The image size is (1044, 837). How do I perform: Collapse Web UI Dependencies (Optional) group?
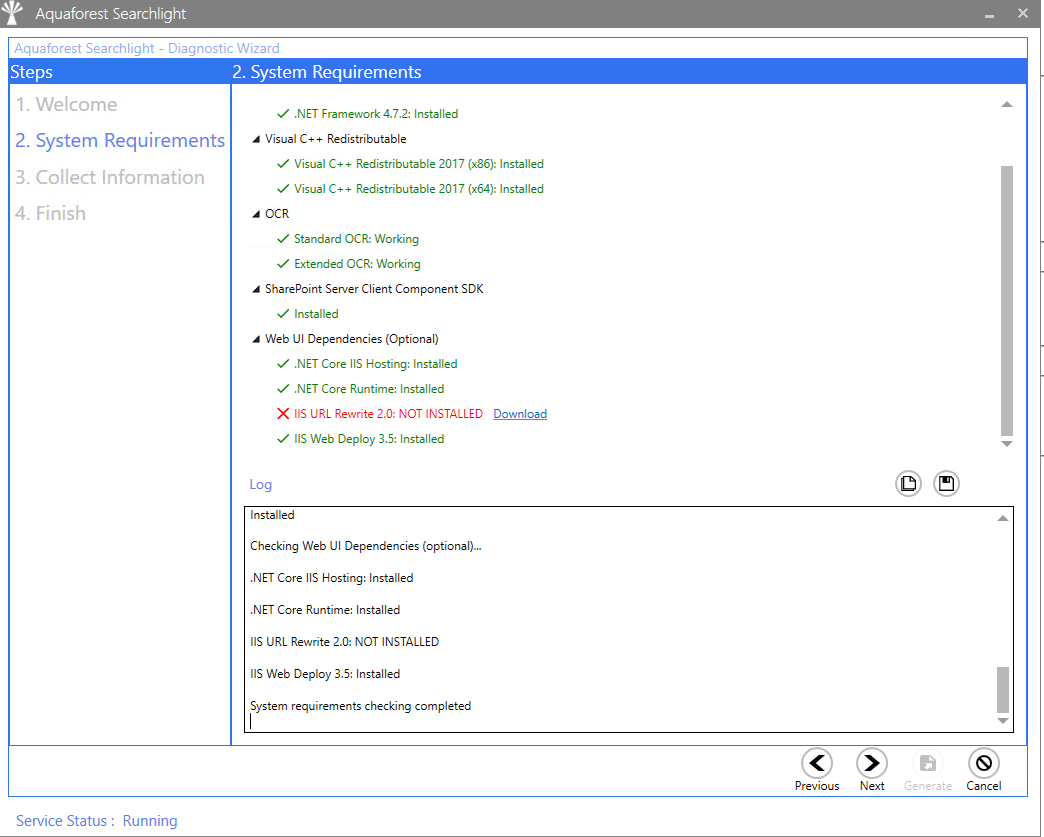(x=256, y=340)
